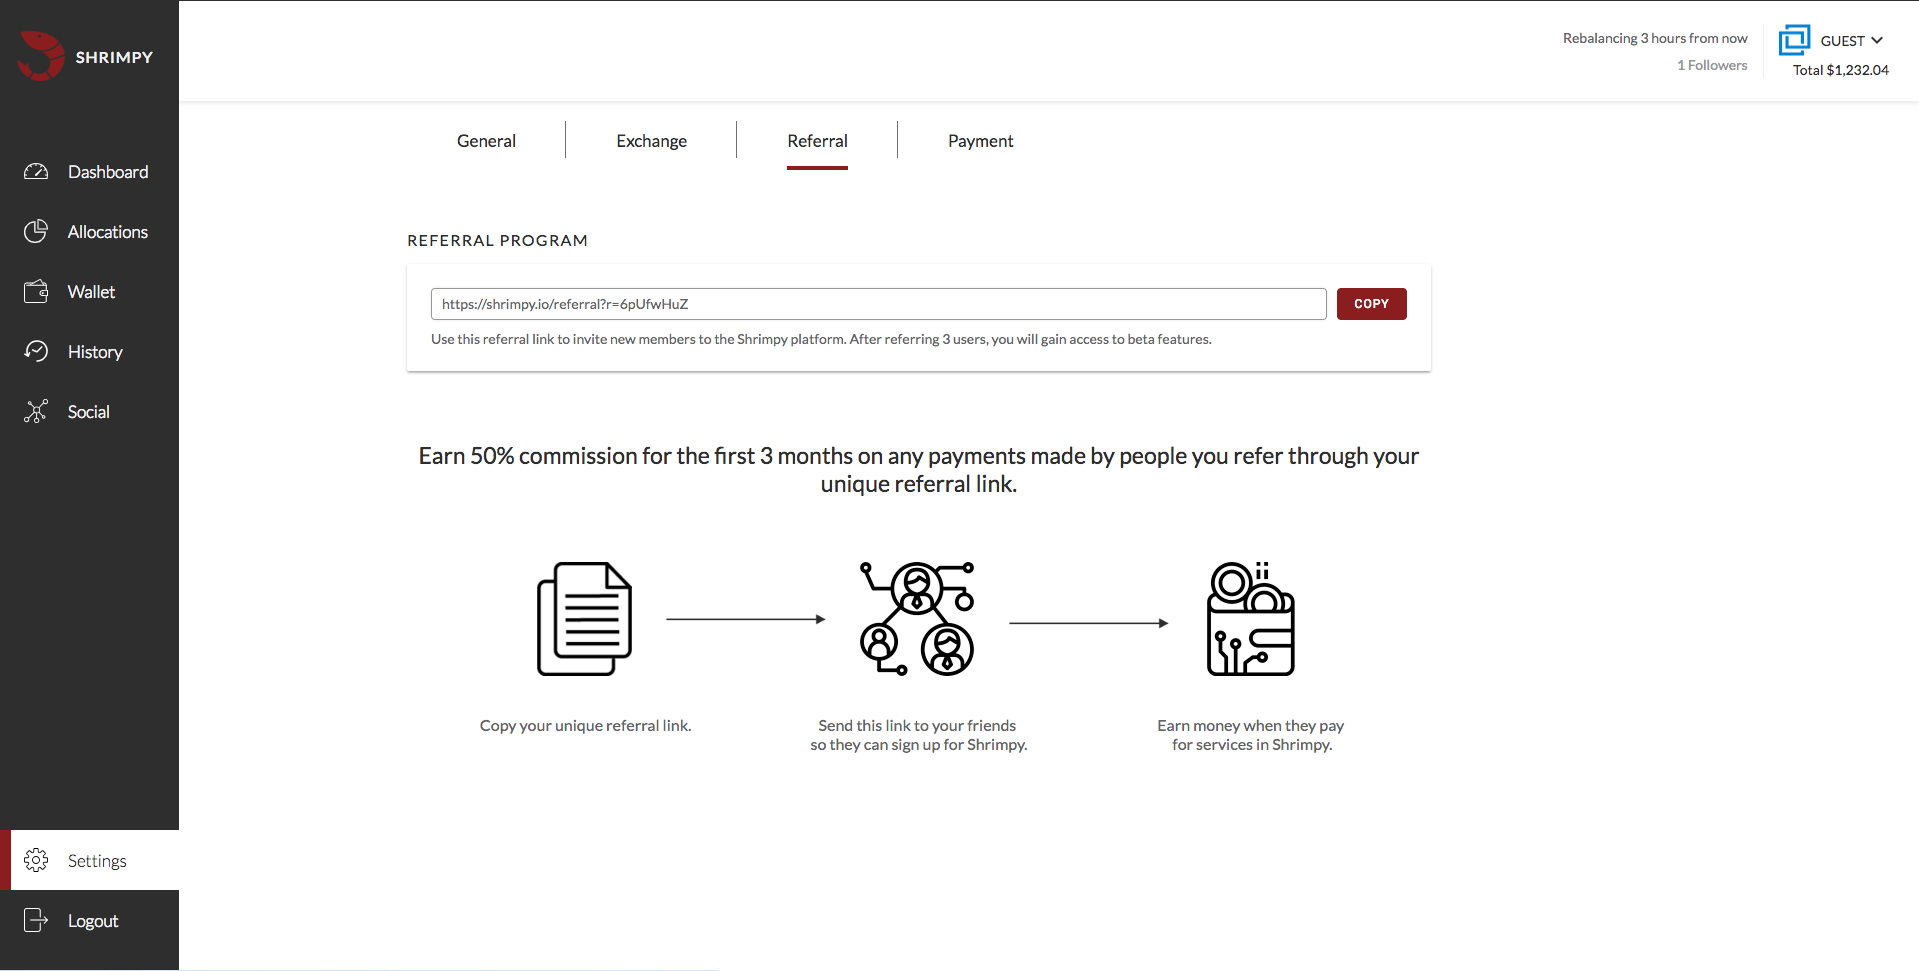Image resolution: width=1919 pixels, height=971 pixels.
Task: Click the Social network icon
Action: pos(36,412)
